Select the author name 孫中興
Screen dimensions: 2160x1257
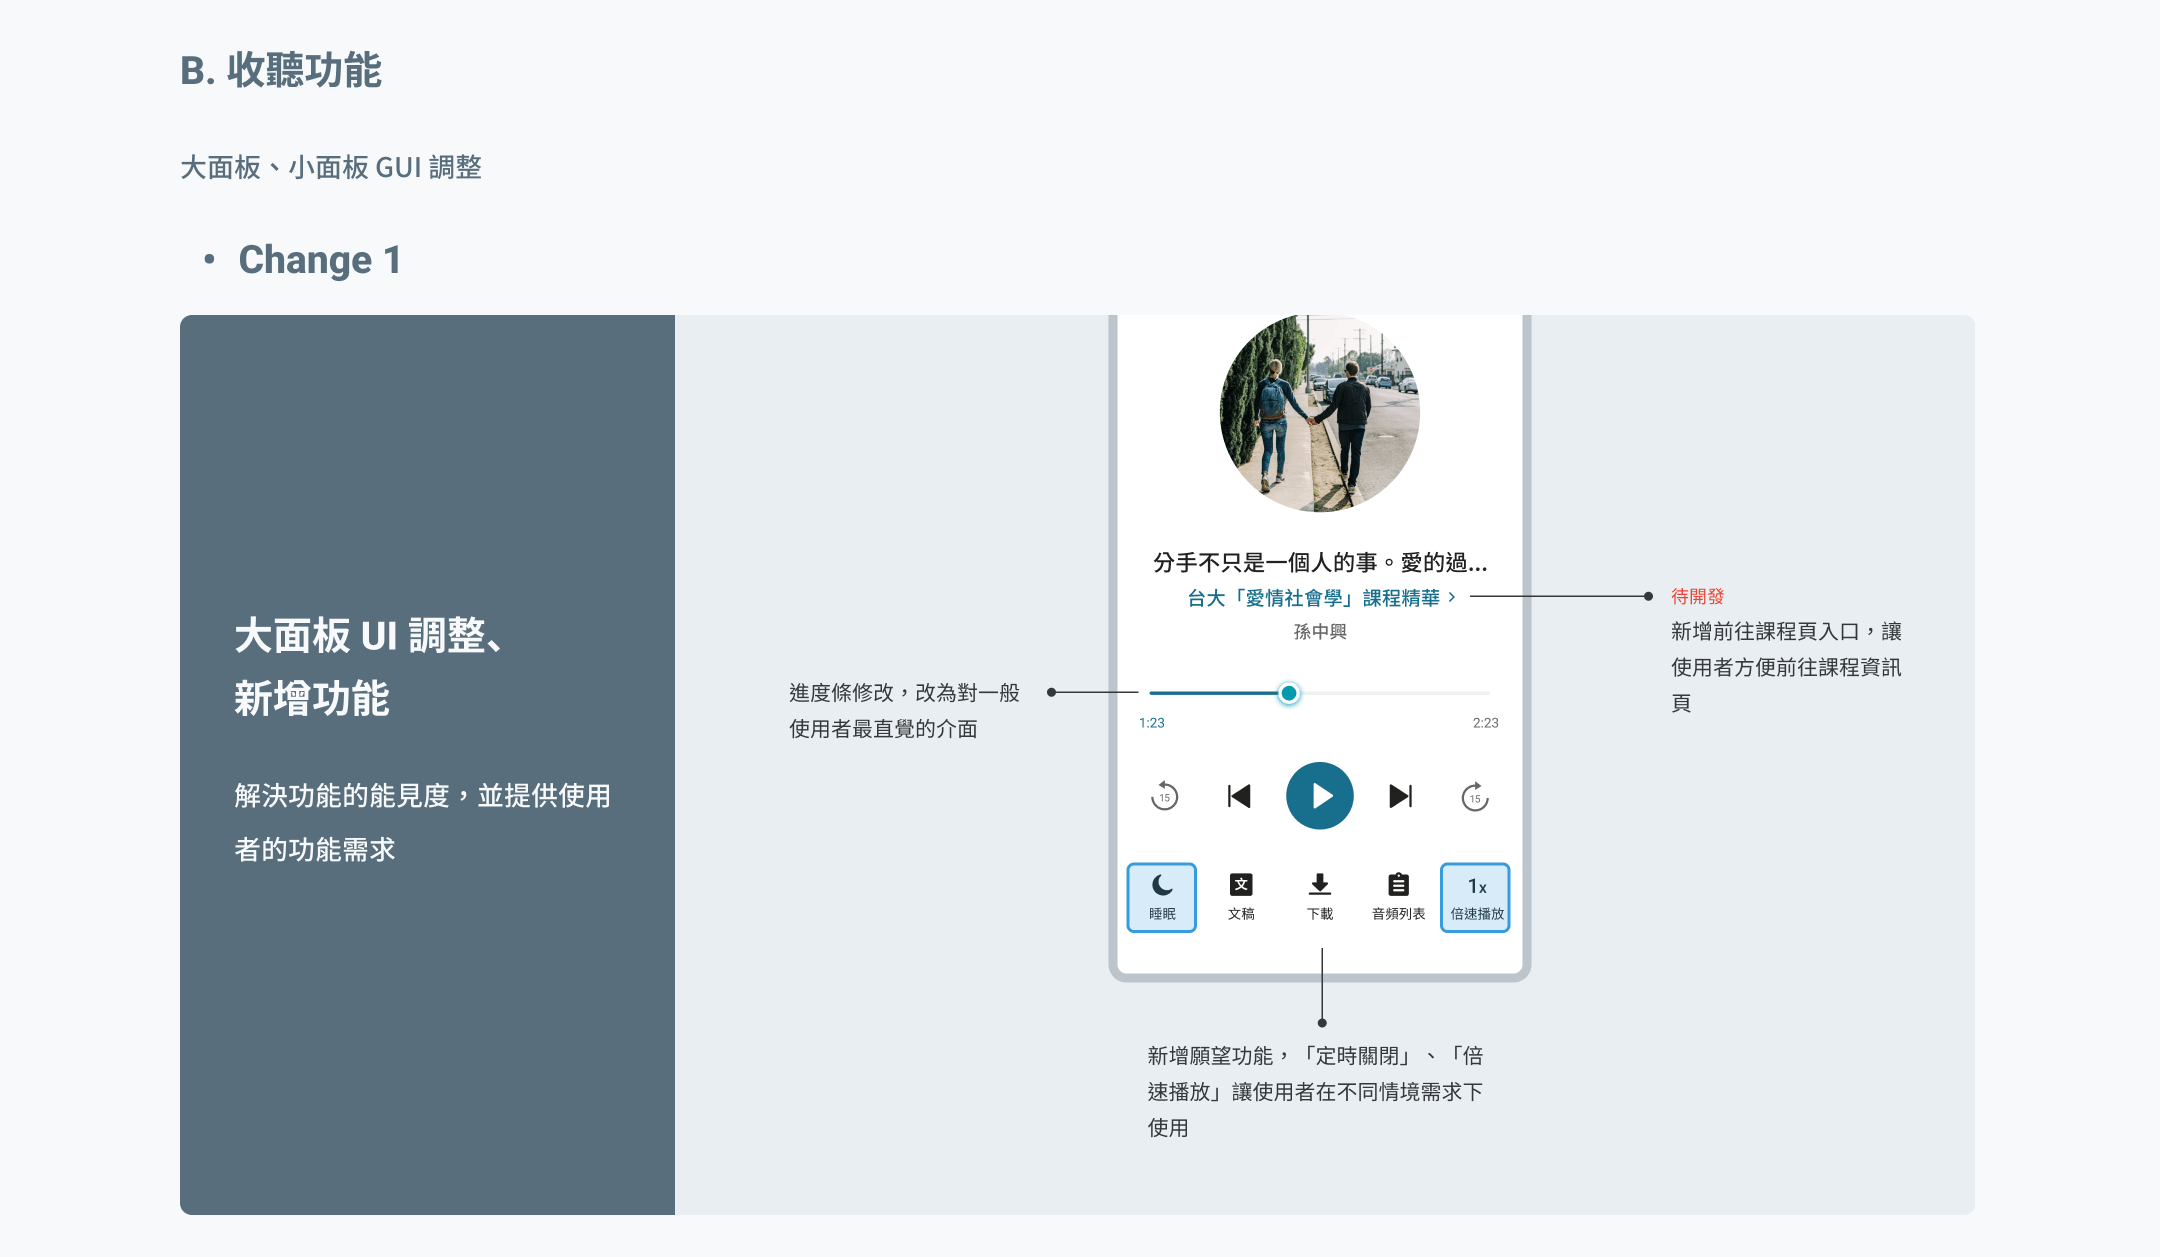coord(1320,632)
